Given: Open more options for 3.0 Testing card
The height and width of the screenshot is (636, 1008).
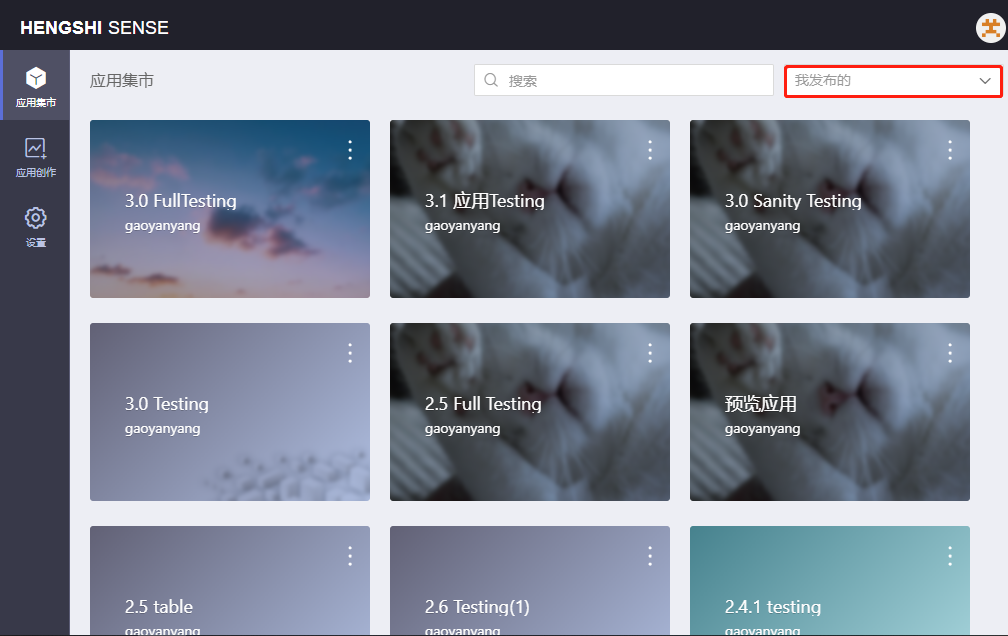Looking at the screenshot, I should [350, 352].
